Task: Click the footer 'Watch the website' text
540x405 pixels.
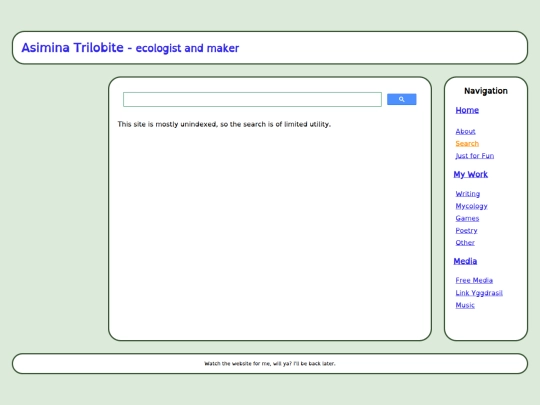Action: click(x=270, y=363)
